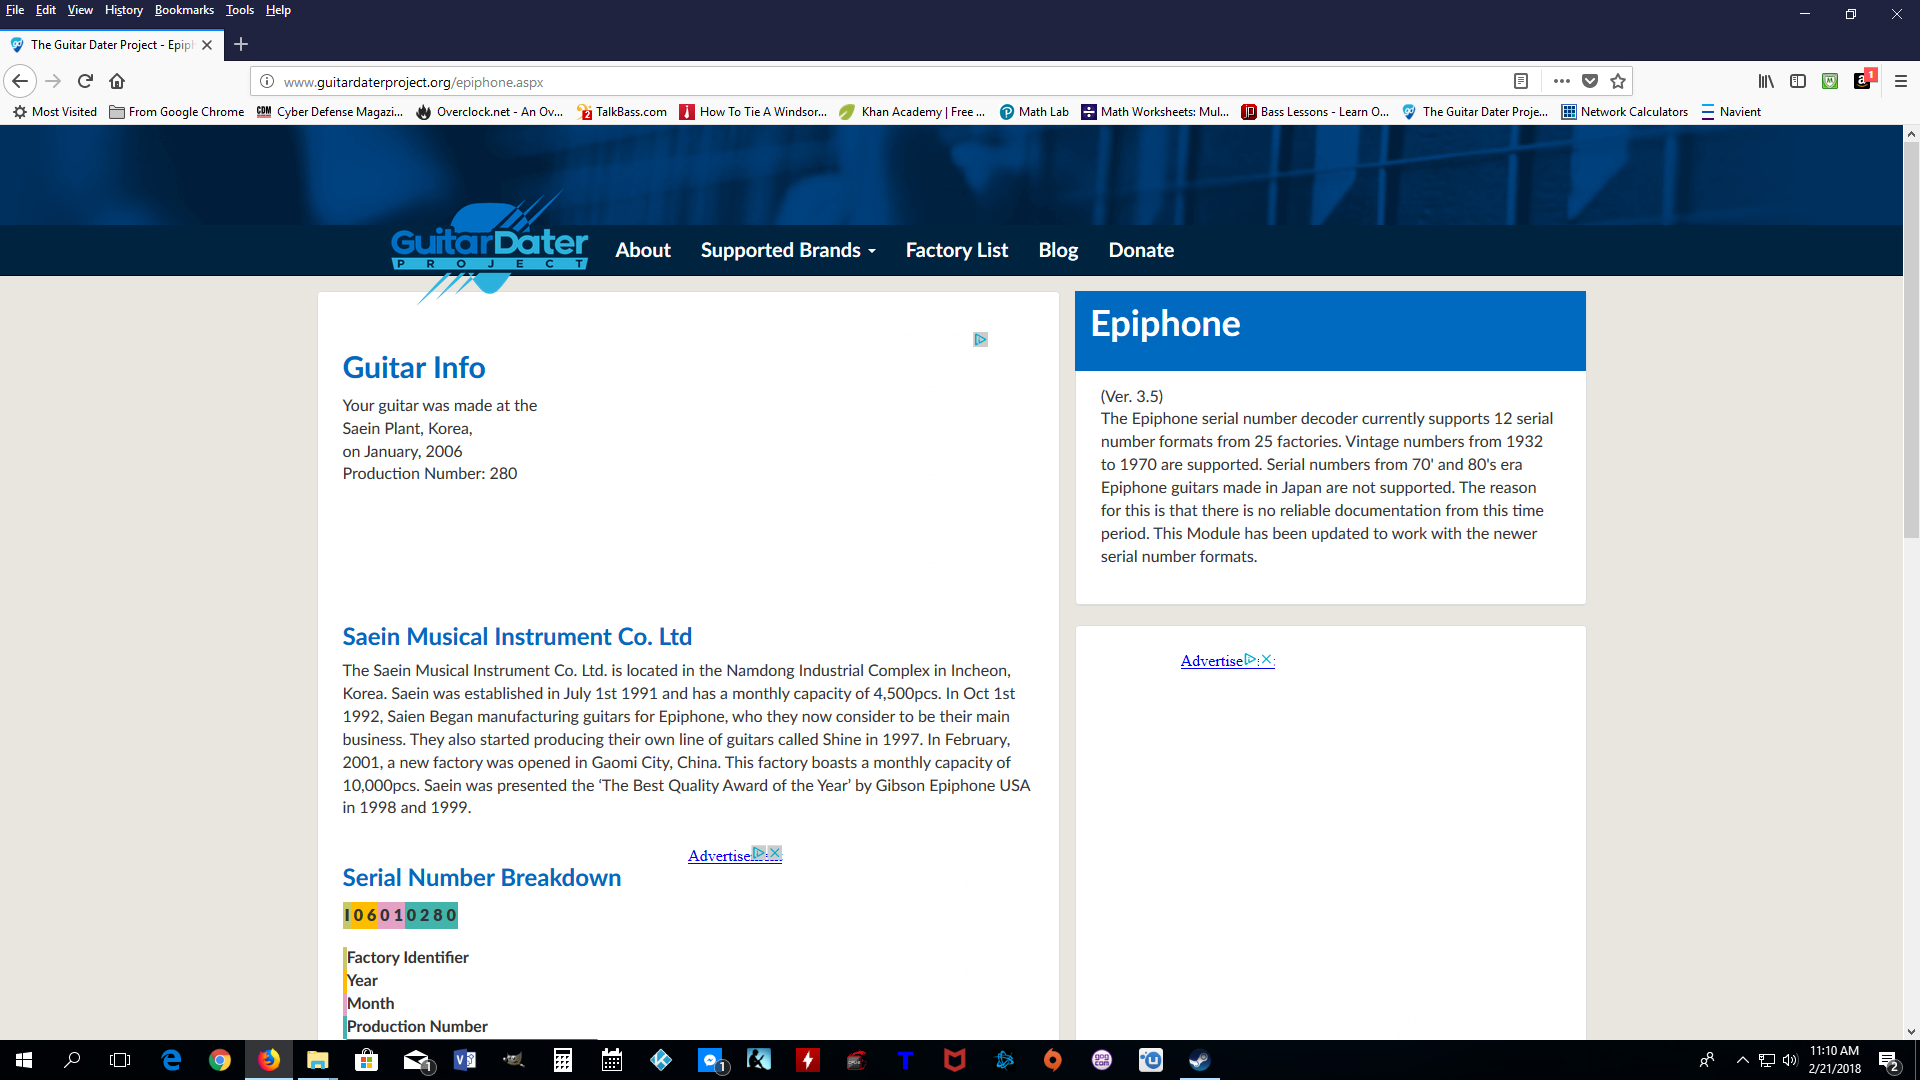Click the GuitarDater Project logo

489,247
